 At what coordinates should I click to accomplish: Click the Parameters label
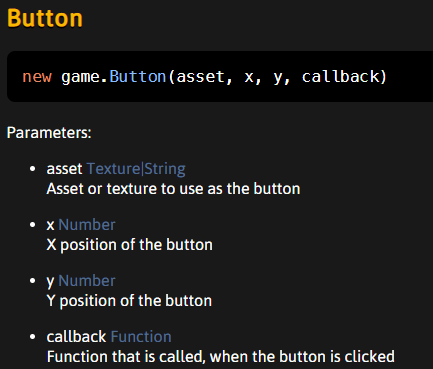point(49,133)
